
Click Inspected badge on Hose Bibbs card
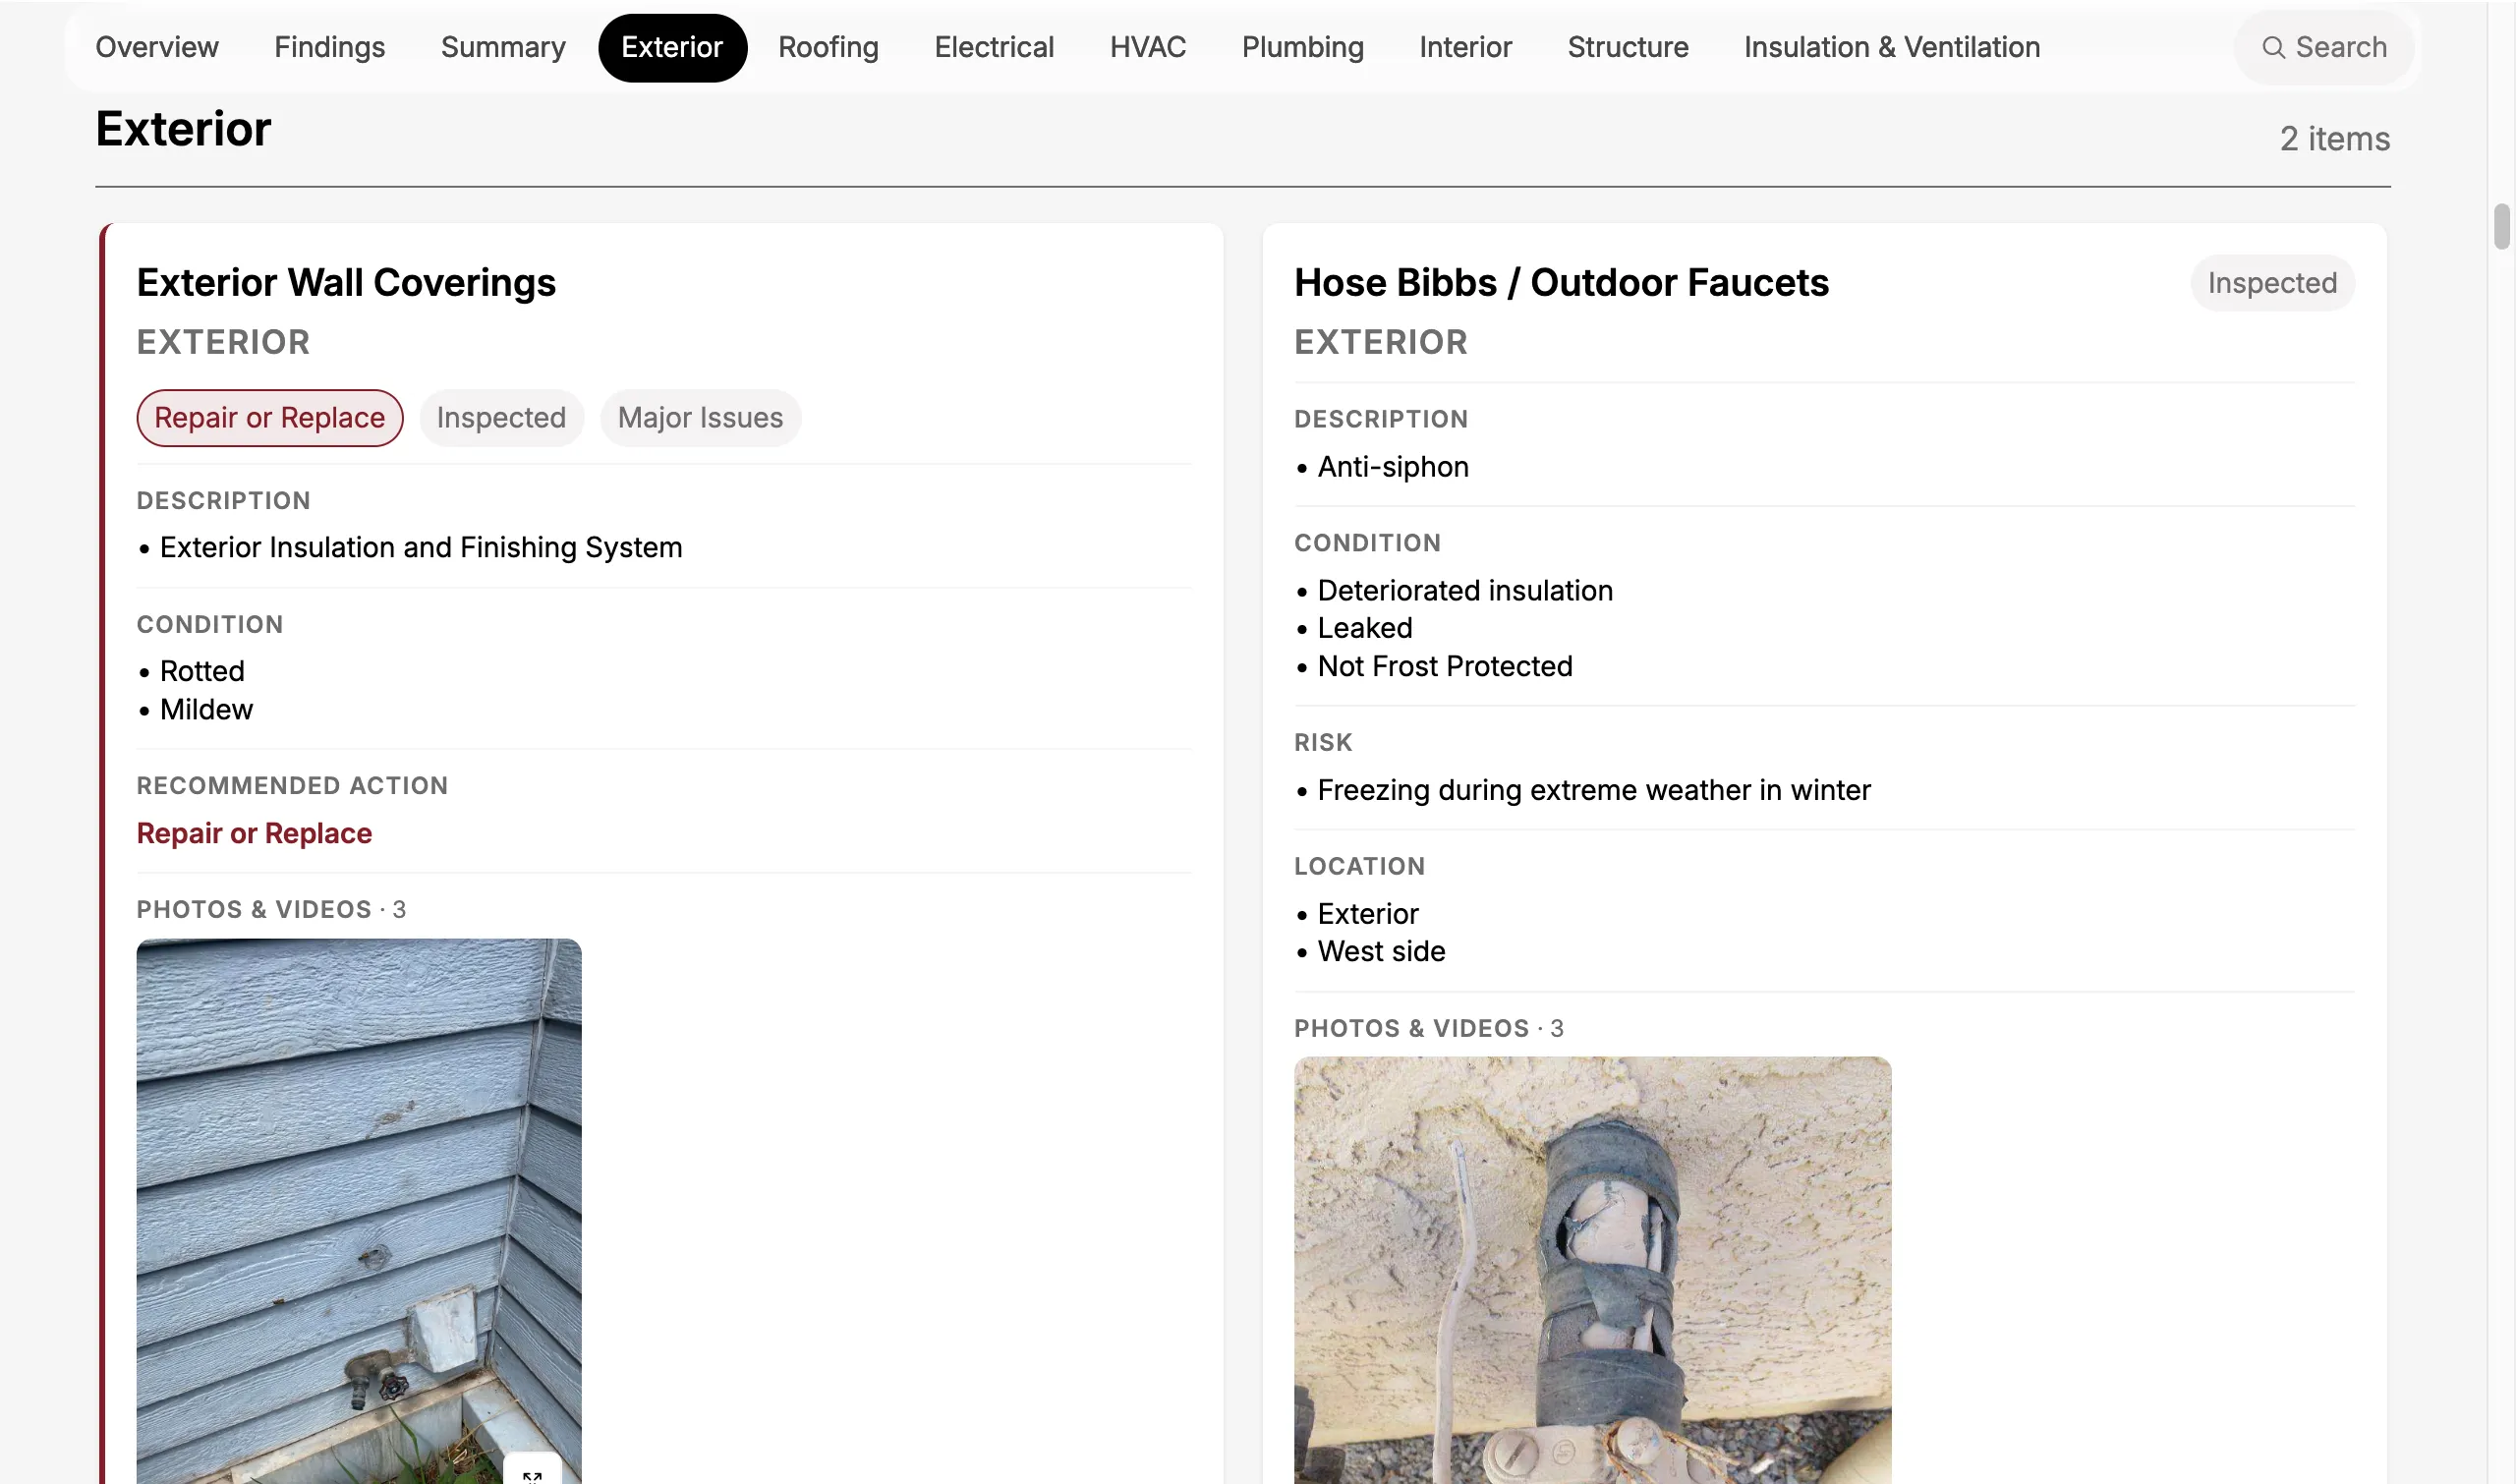click(x=2272, y=283)
